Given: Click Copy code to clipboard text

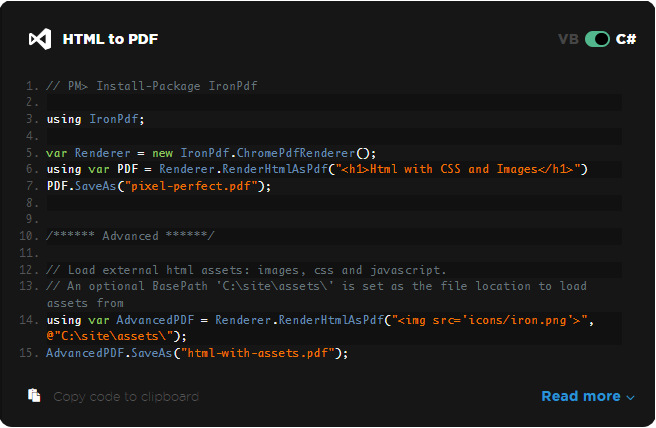Looking at the screenshot, I should click(126, 397).
